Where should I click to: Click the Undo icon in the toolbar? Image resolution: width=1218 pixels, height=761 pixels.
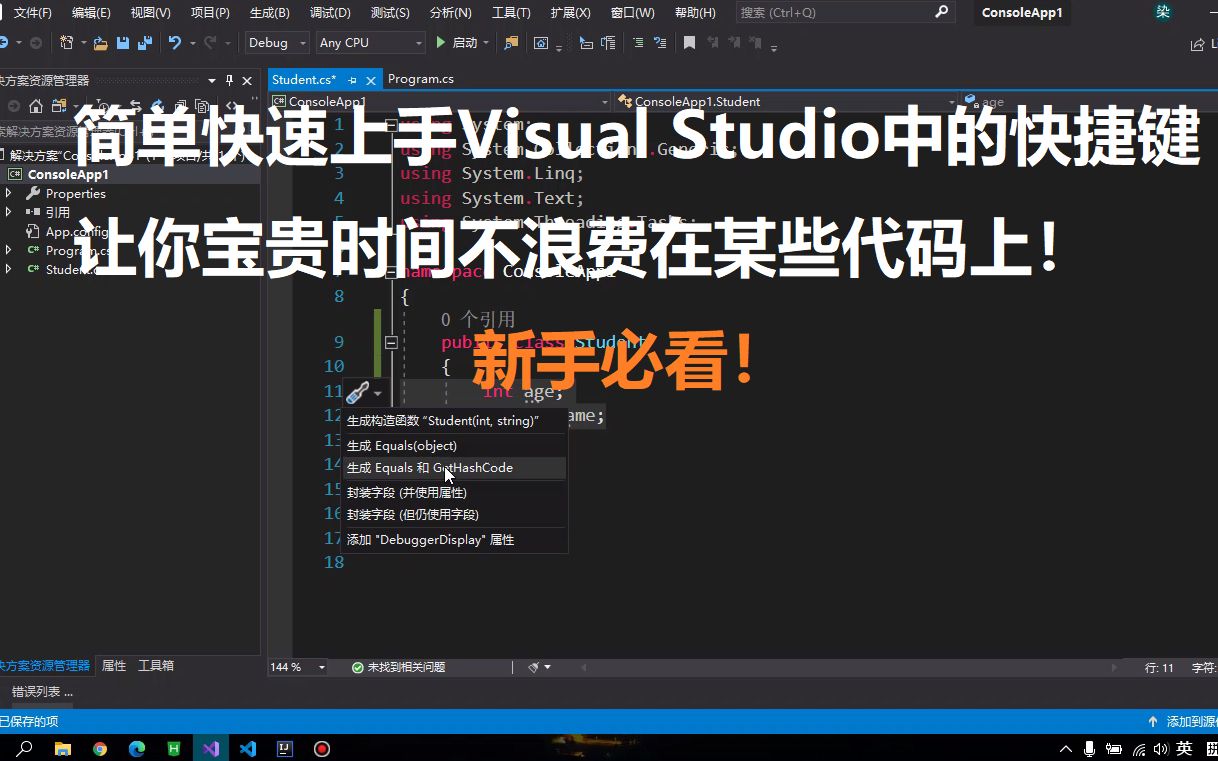point(176,43)
